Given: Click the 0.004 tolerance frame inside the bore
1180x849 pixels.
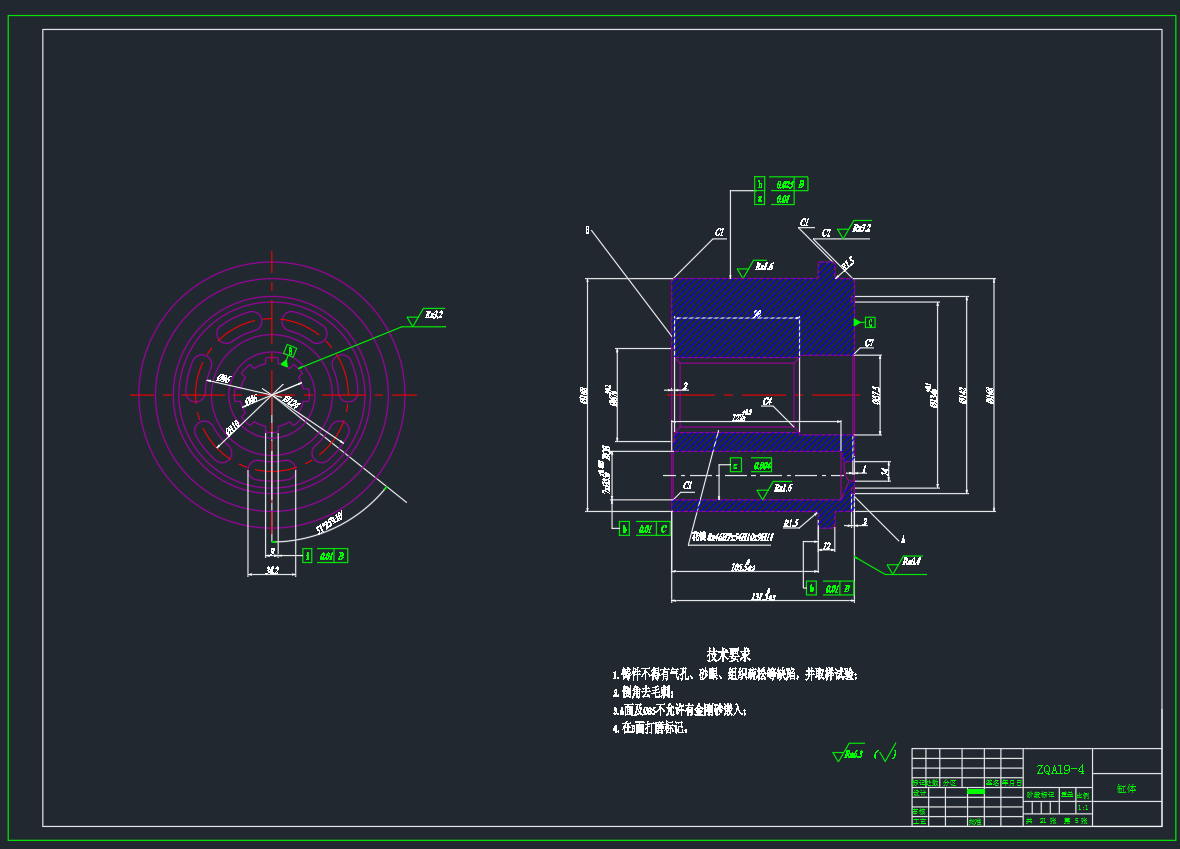Looking at the screenshot, I should pos(751,465).
